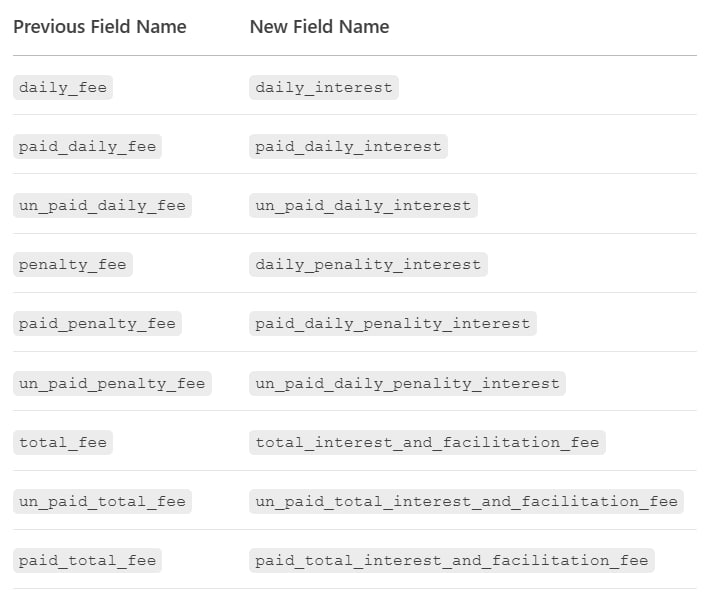
Task: Click the paid_daily_penality_interest field name
Action: point(392,324)
